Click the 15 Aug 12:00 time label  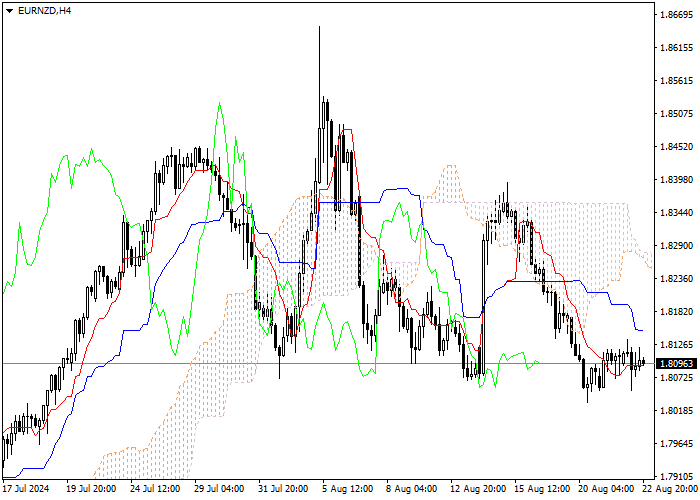coord(542,488)
